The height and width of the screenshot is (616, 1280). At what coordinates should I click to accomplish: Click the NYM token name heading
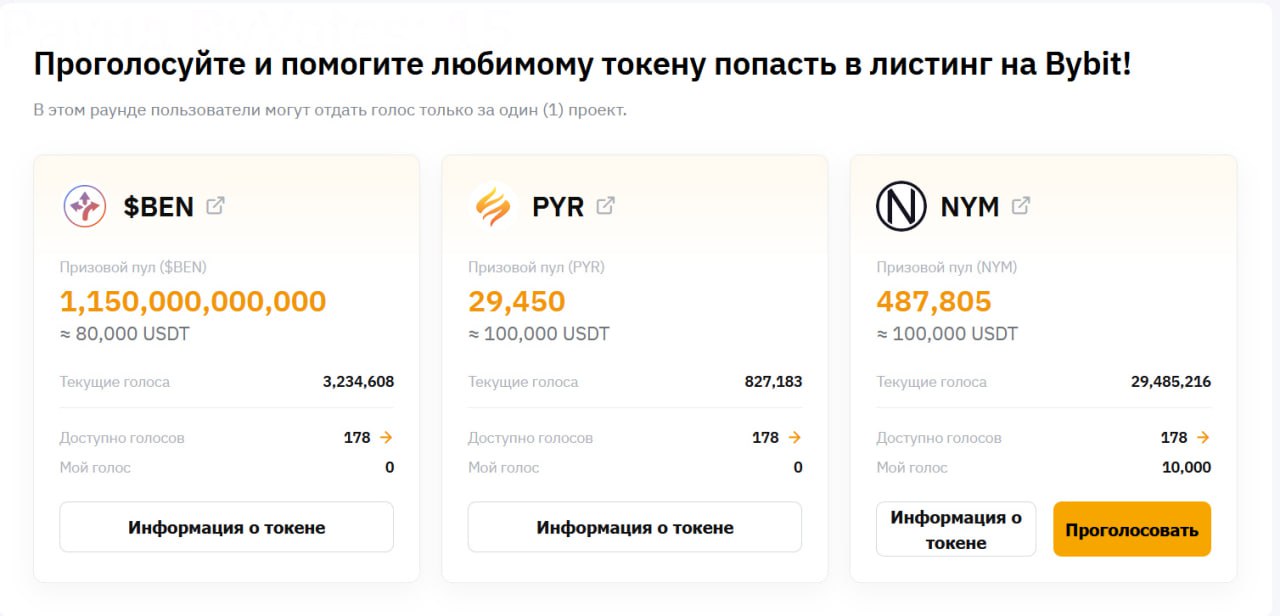(x=970, y=207)
